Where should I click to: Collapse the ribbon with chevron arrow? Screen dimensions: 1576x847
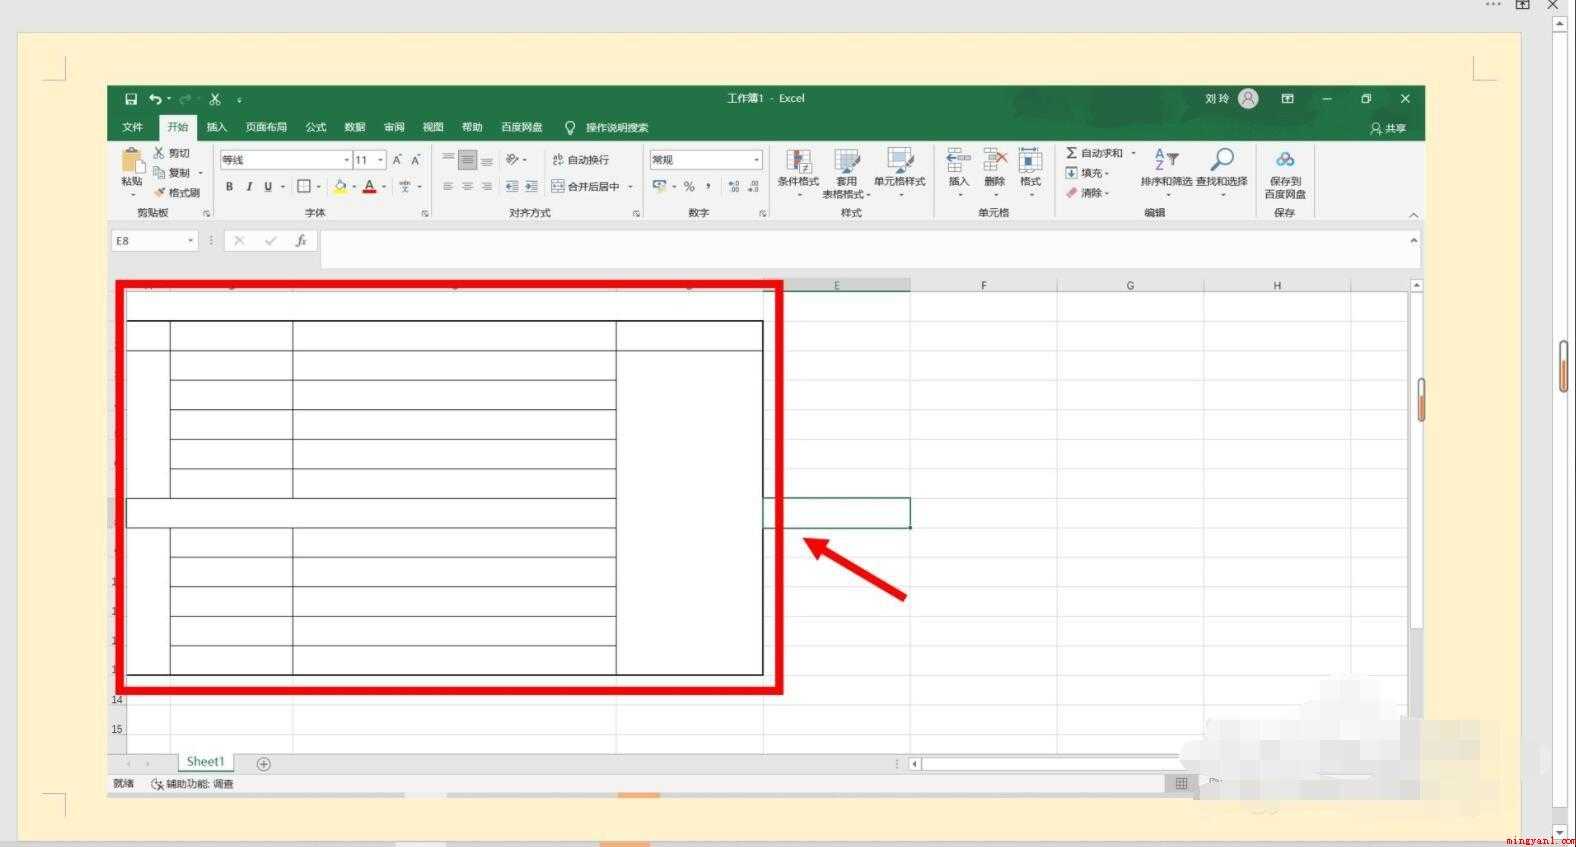[1413, 215]
